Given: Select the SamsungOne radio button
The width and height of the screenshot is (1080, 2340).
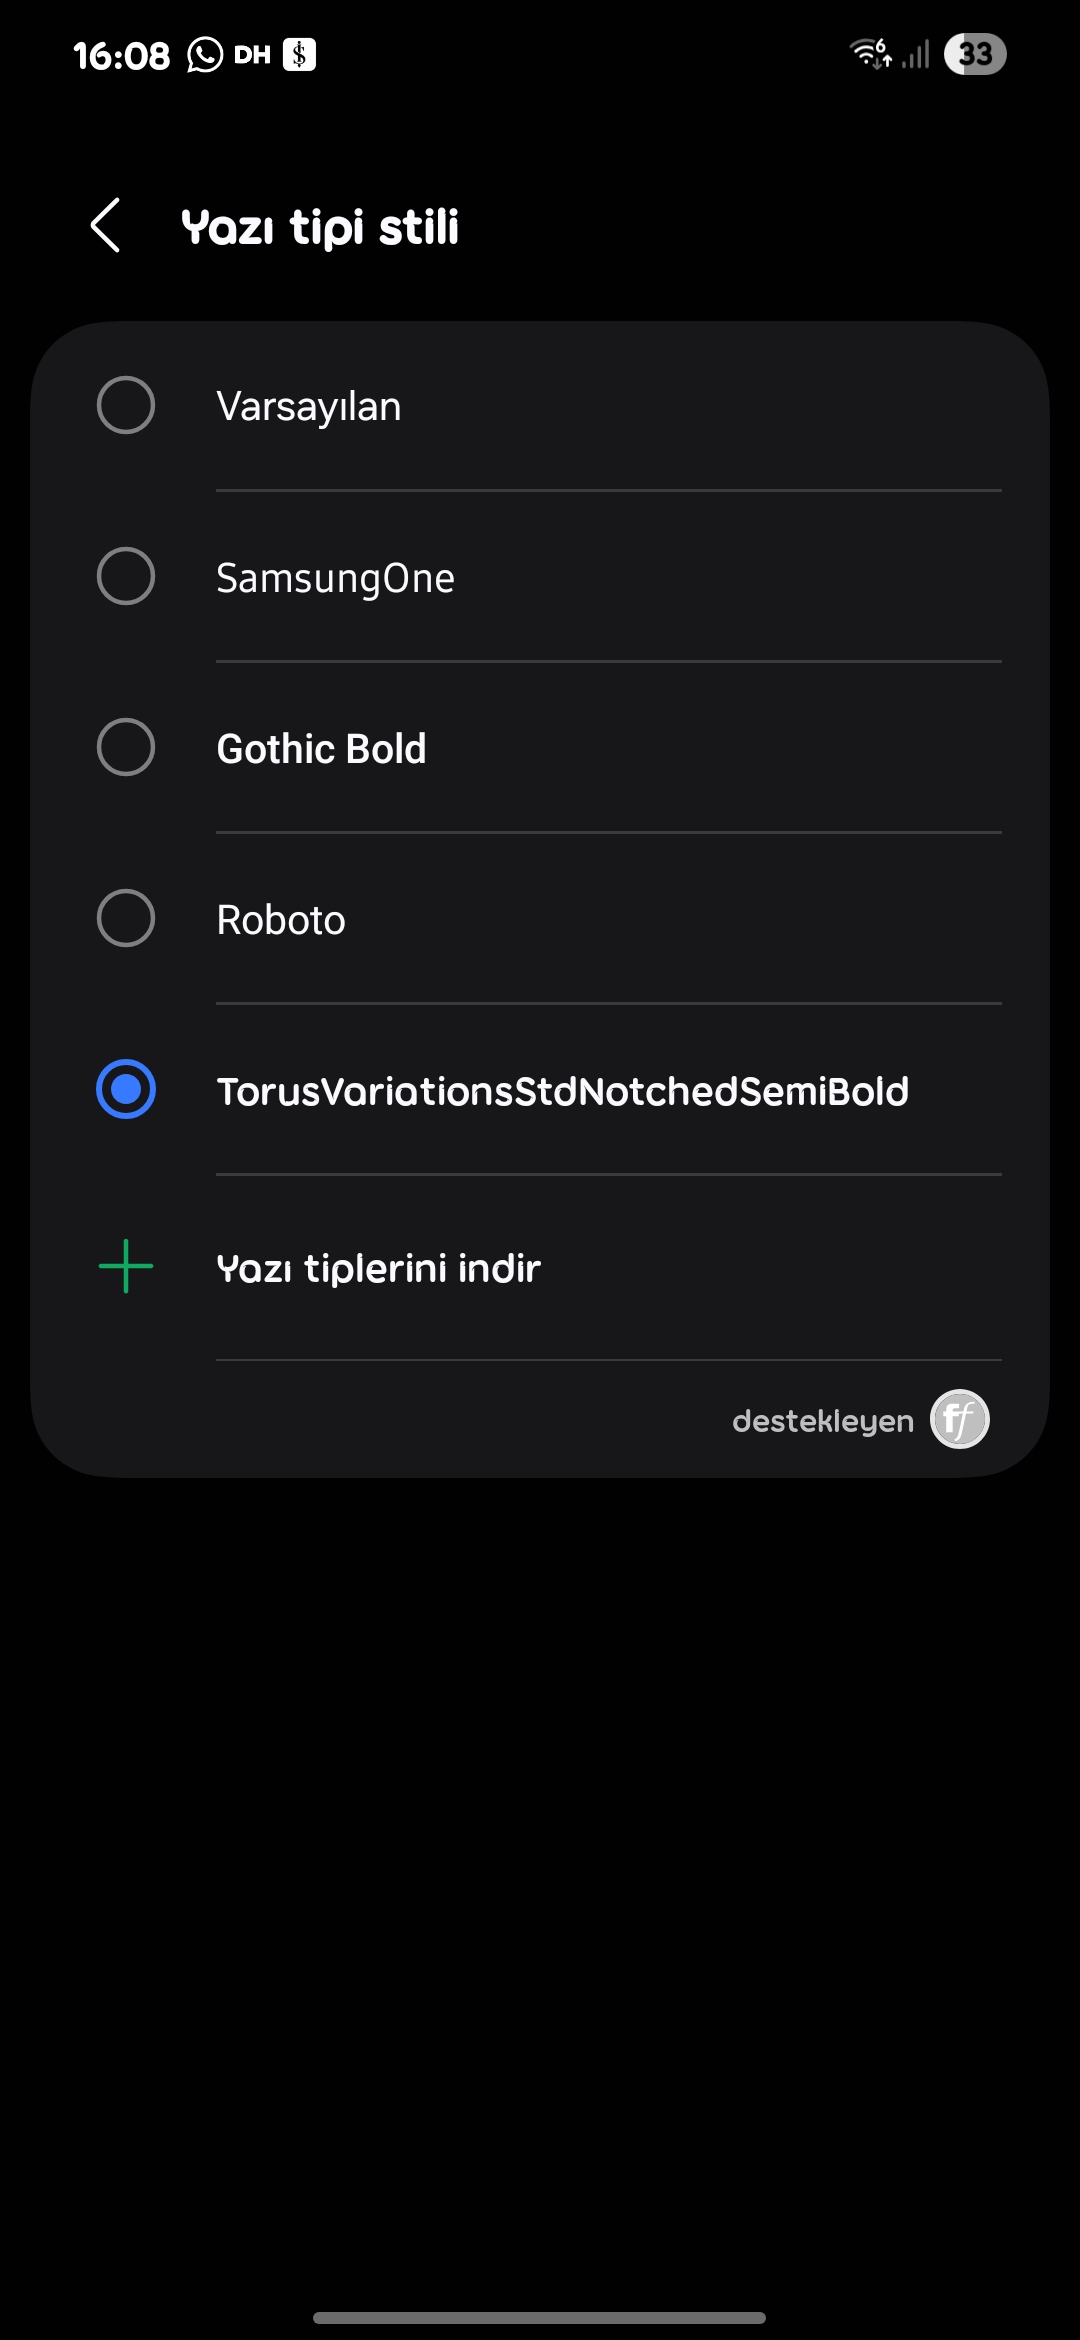Looking at the screenshot, I should click(x=126, y=576).
